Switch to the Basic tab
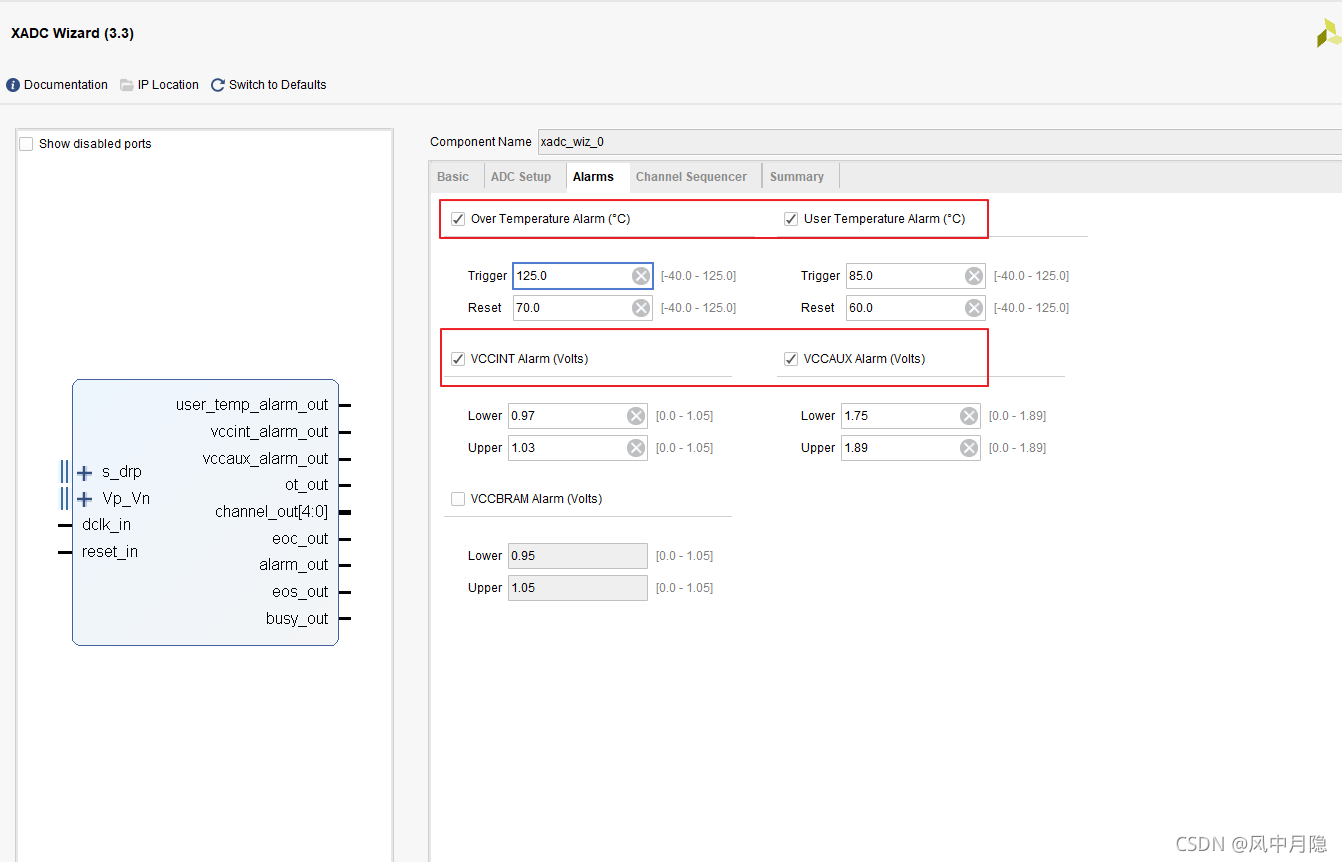Screen dimensions: 1342x862 coord(453,177)
